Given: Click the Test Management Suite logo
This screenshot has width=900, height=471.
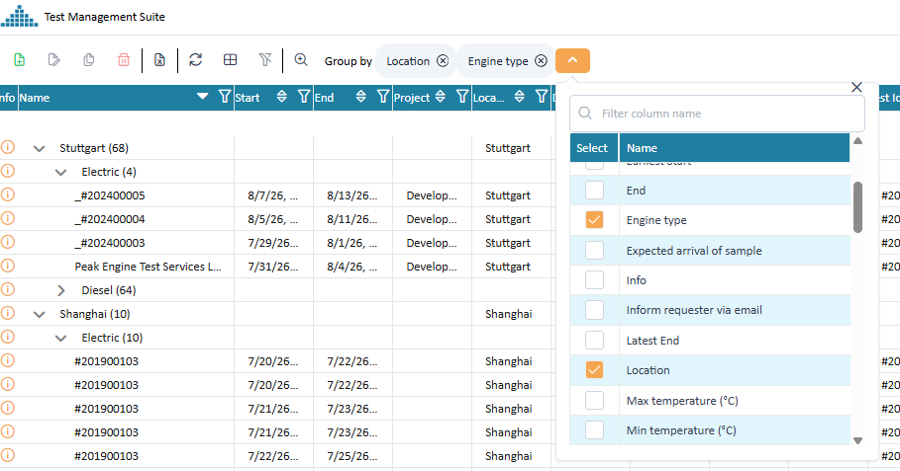Looking at the screenshot, I should point(19,16).
